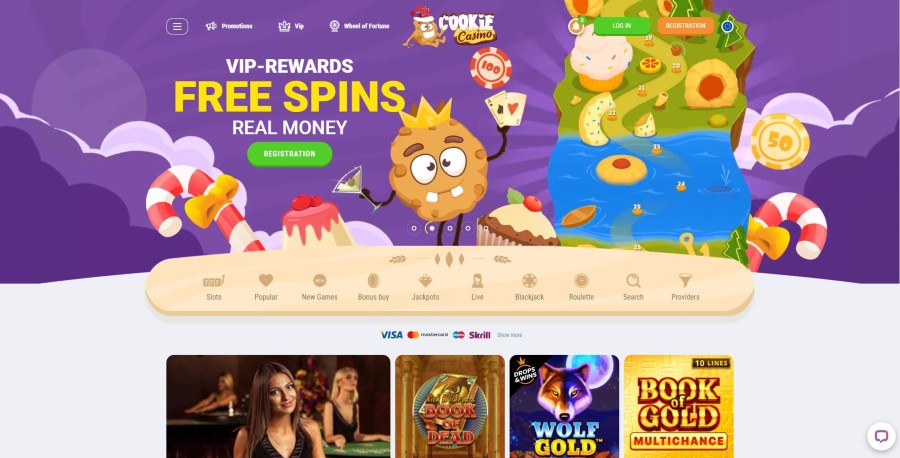The height and width of the screenshot is (458, 900).
Task: Expand payment methods with Show more
Action: [x=510, y=335]
